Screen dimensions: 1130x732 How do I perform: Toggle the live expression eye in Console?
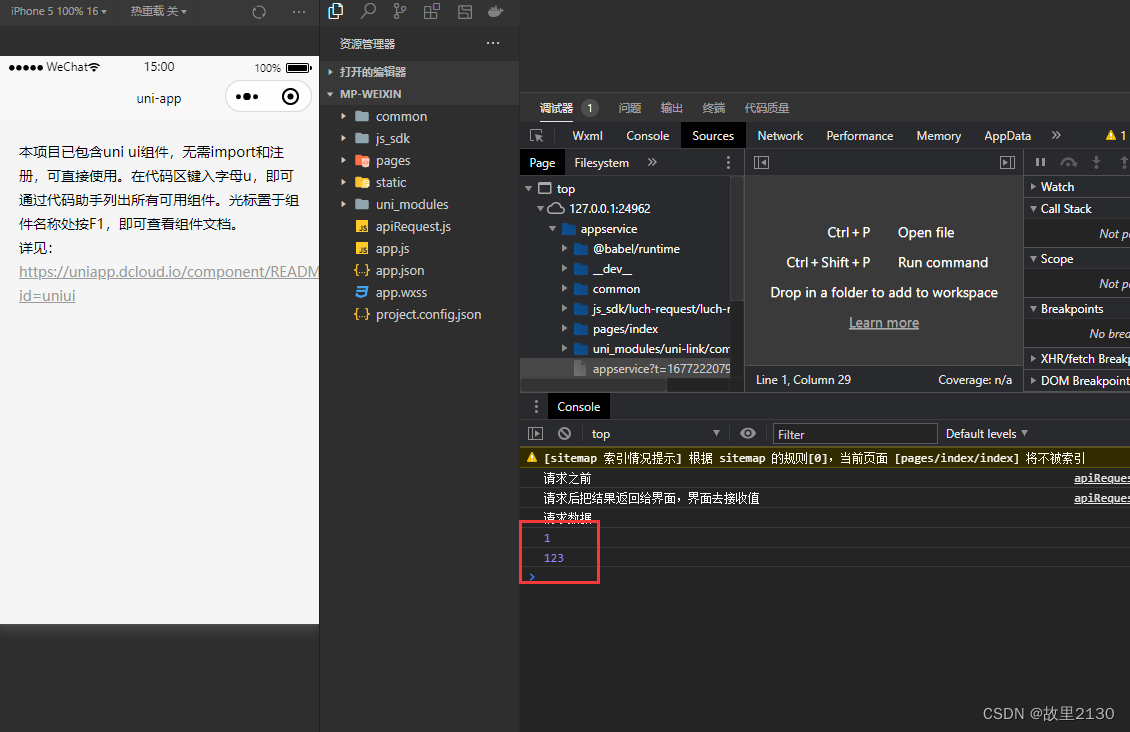click(x=748, y=433)
